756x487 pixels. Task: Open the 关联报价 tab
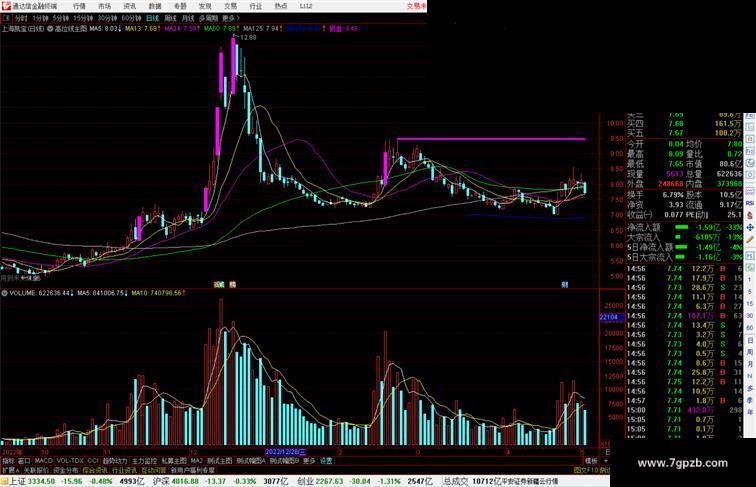click(x=36, y=470)
